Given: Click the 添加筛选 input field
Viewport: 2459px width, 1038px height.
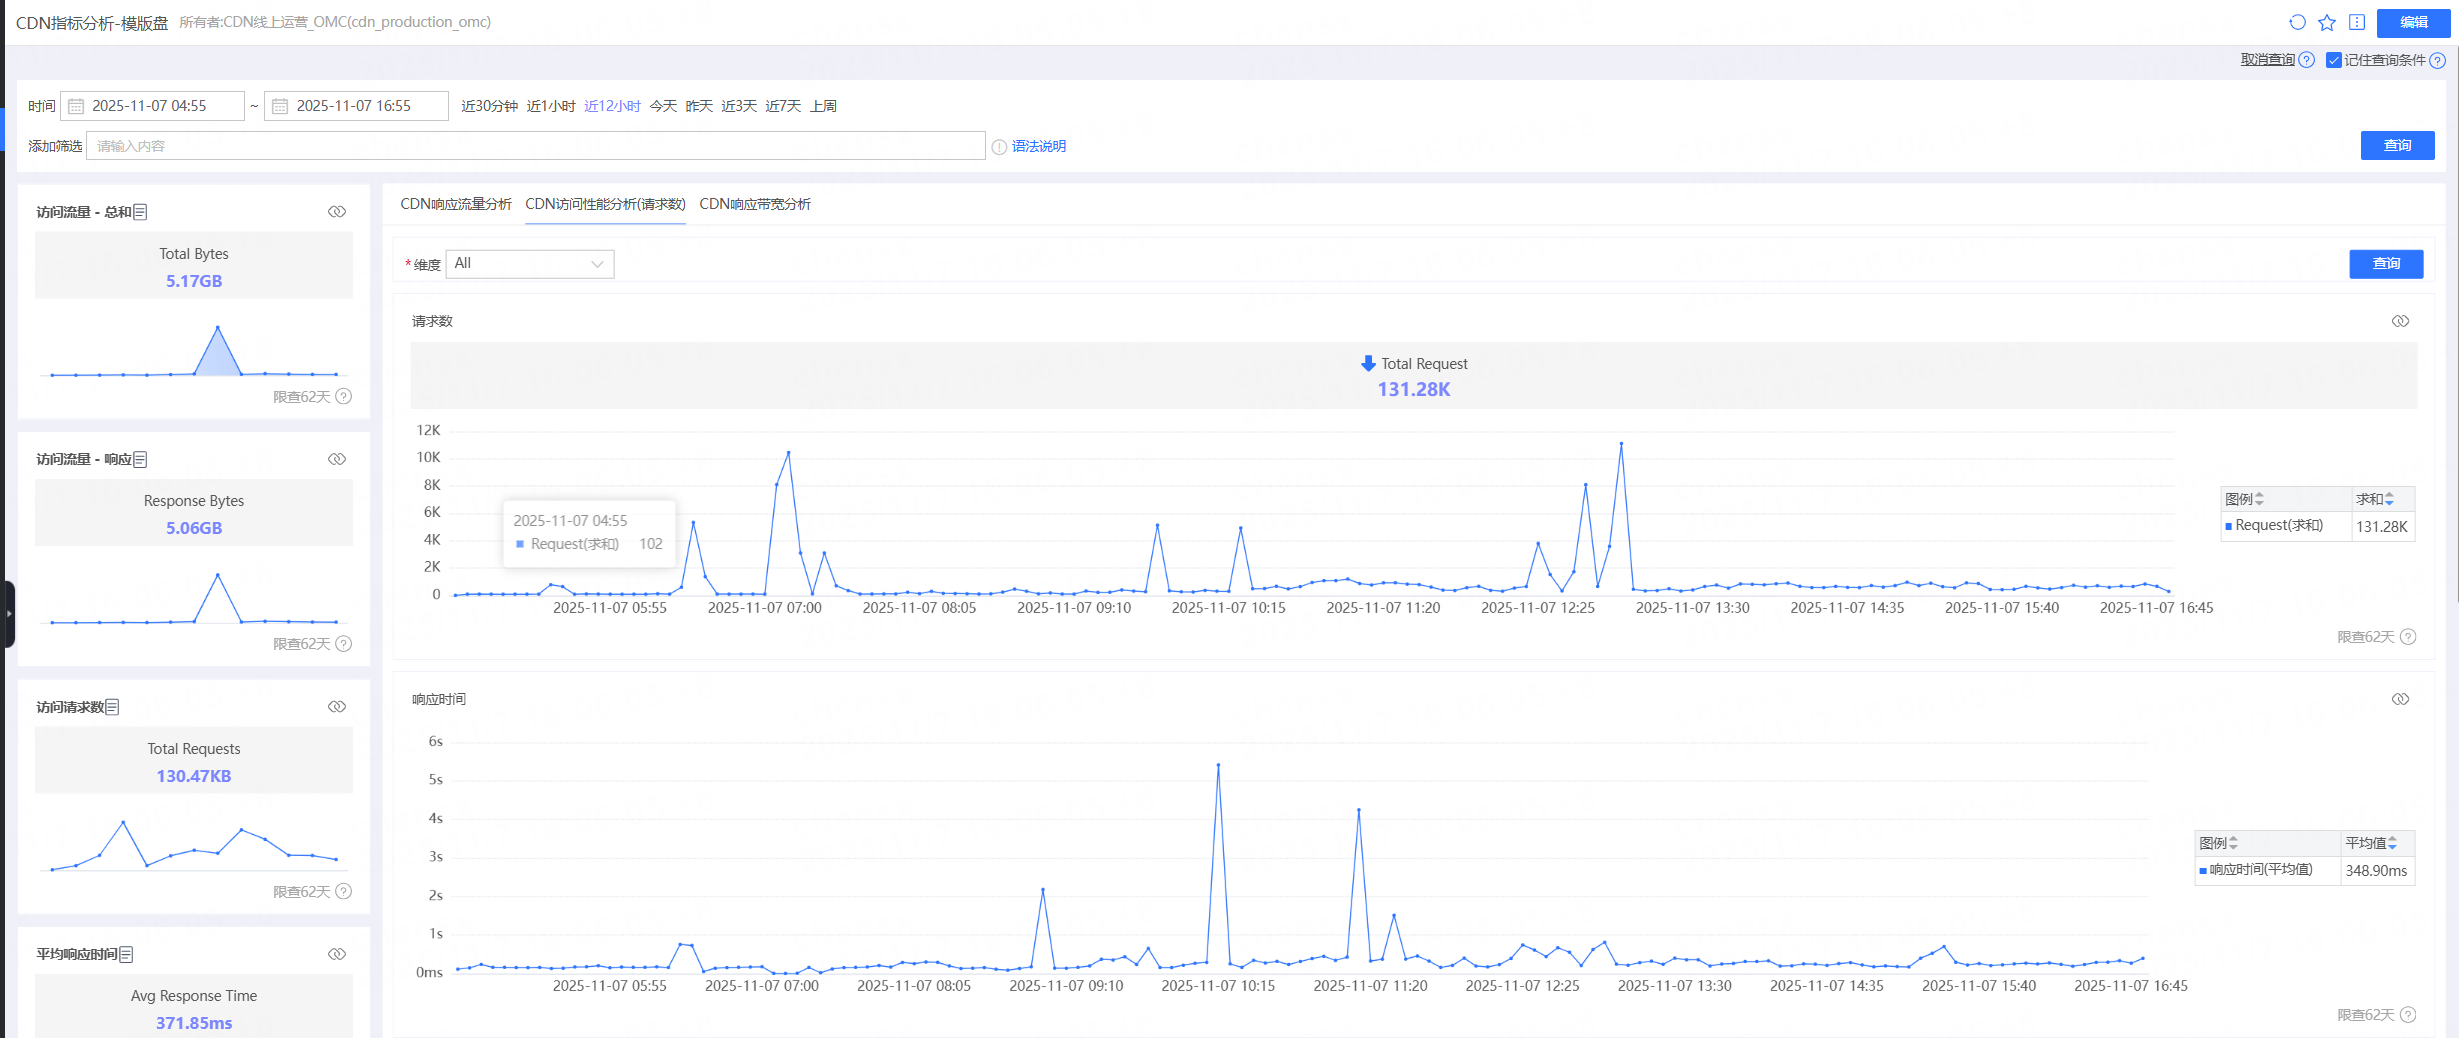Looking at the screenshot, I should pyautogui.click(x=535, y=146).
